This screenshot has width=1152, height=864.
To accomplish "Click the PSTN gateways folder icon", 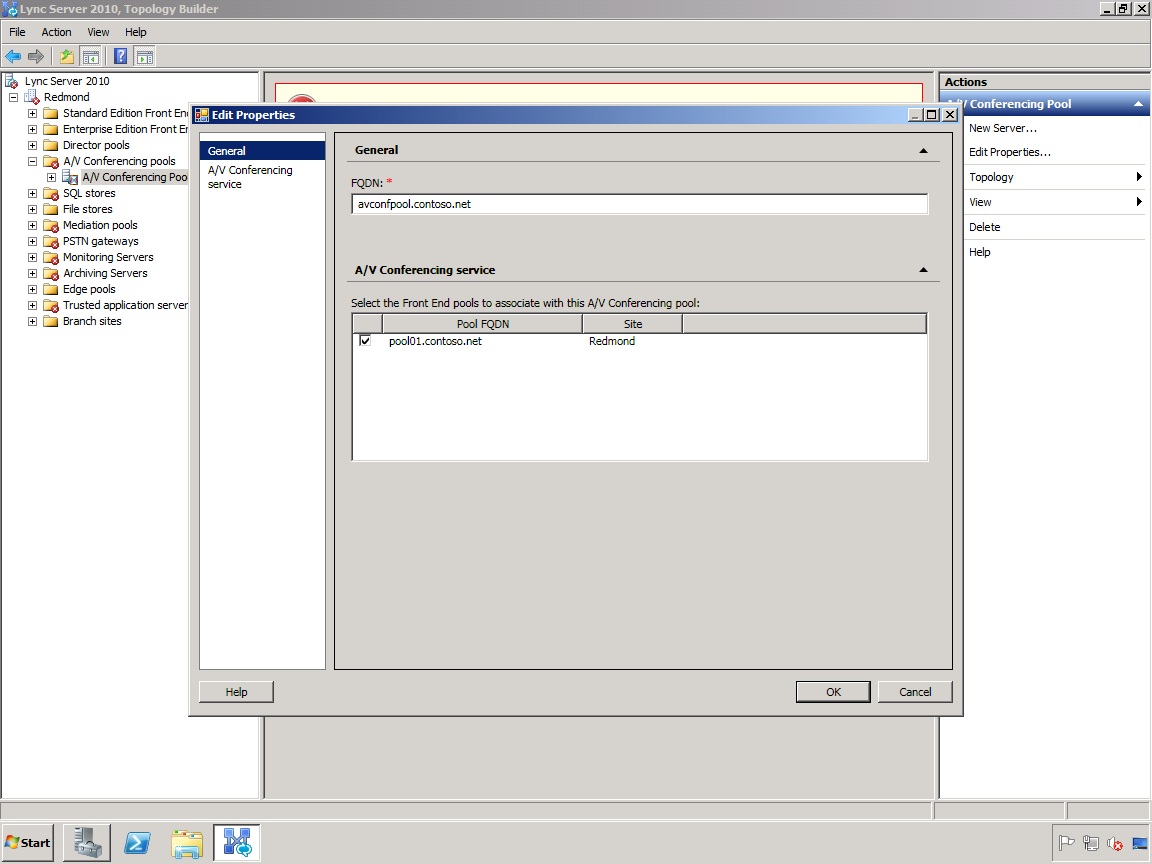I will (x=51, y=242).
